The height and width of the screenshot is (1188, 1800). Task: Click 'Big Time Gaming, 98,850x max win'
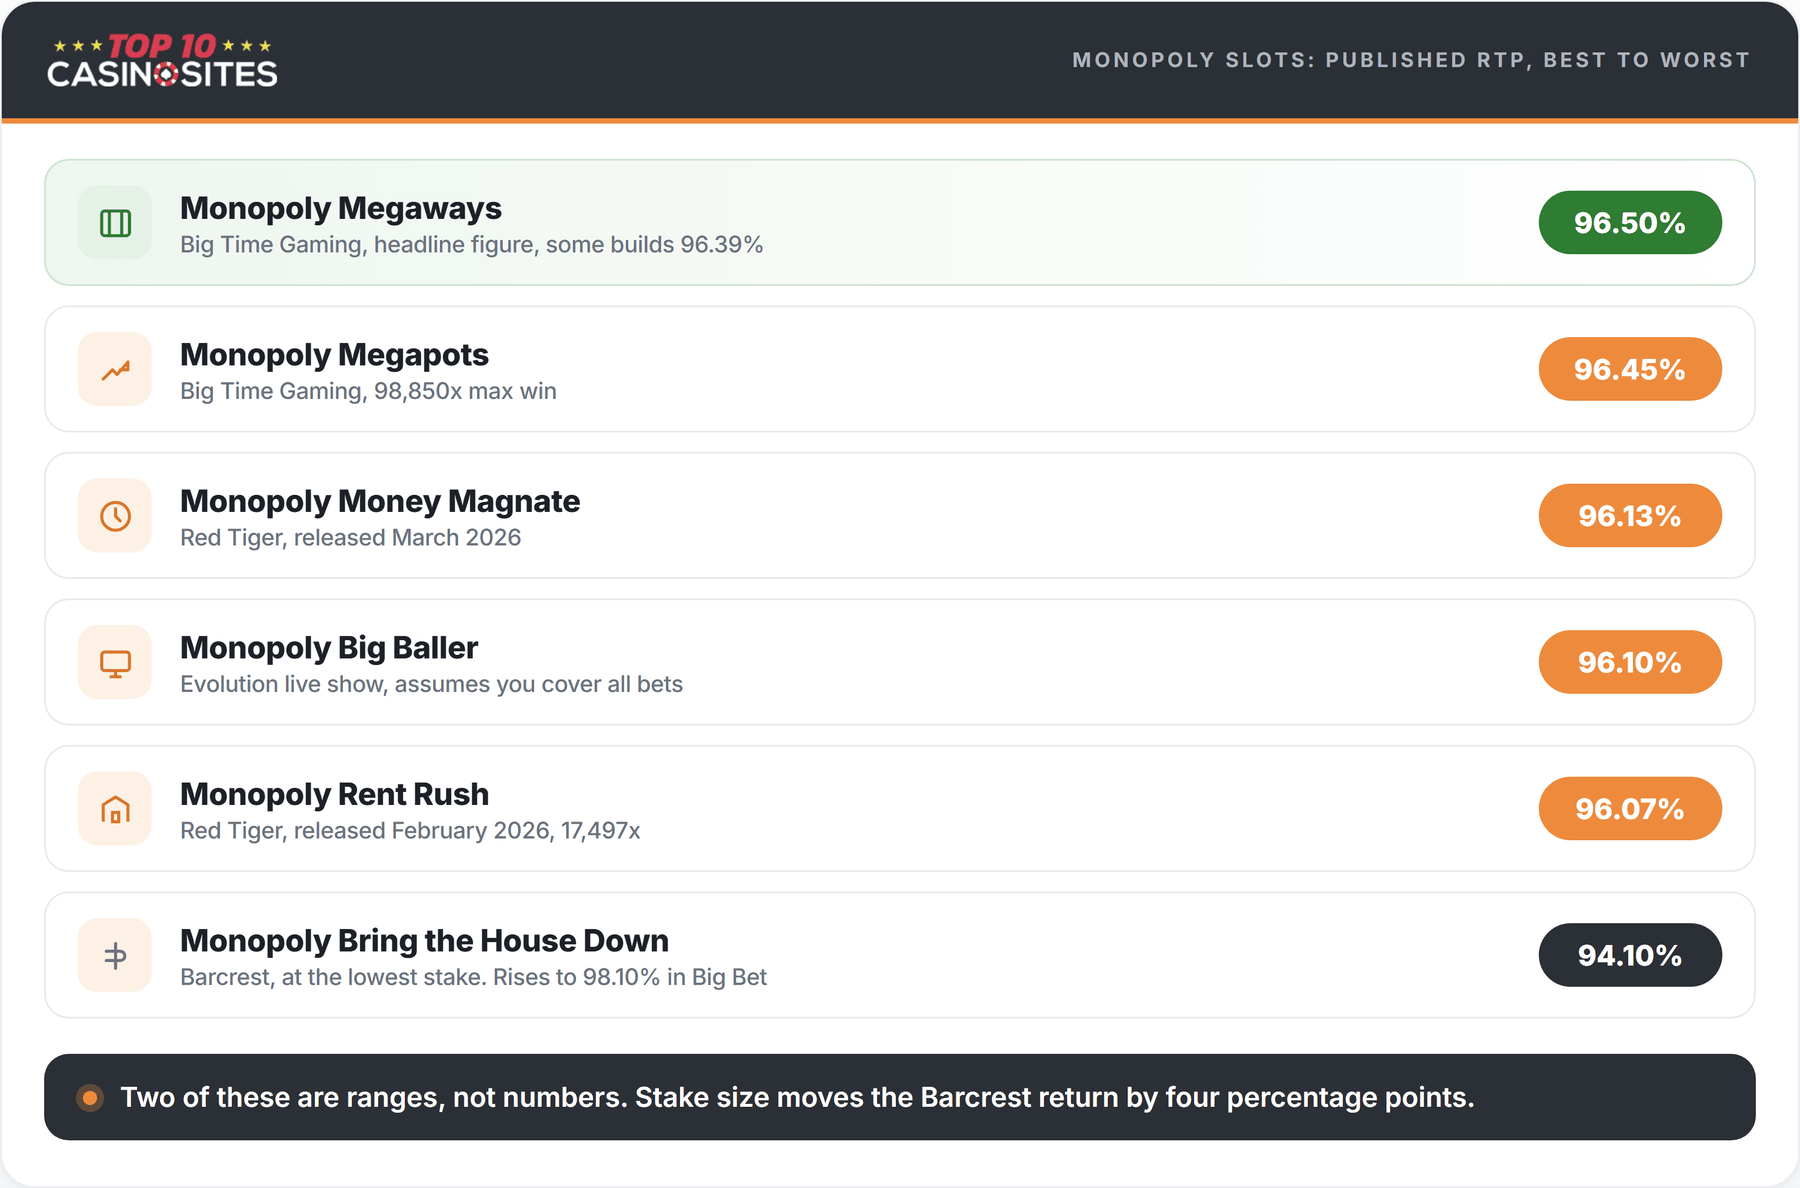pos(368,391)
